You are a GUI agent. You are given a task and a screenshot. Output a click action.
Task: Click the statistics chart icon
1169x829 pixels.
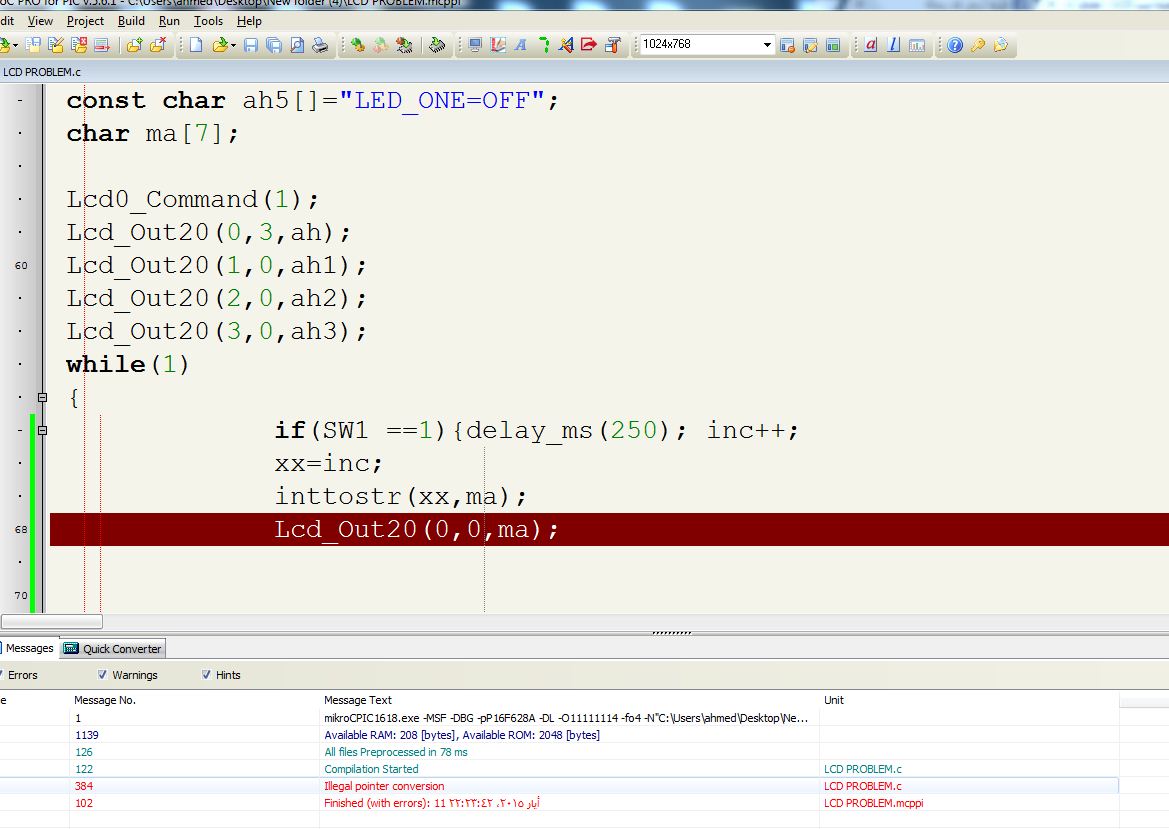pos(917,45)
